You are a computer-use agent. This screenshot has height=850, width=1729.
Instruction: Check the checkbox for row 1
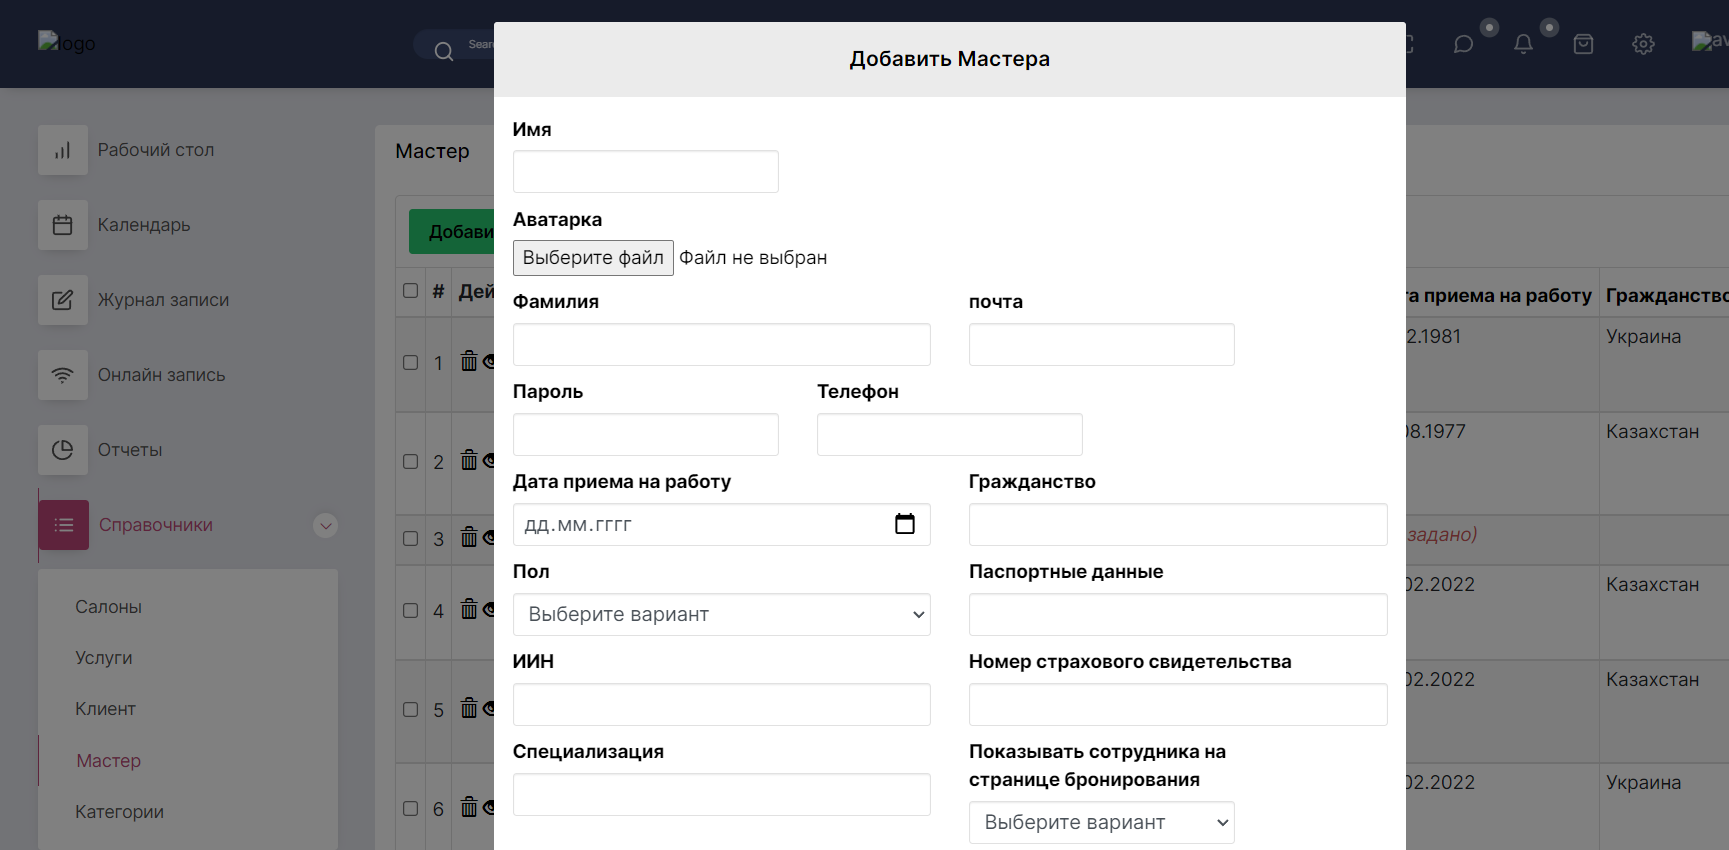pyautogui.click(x=410, y=362)
